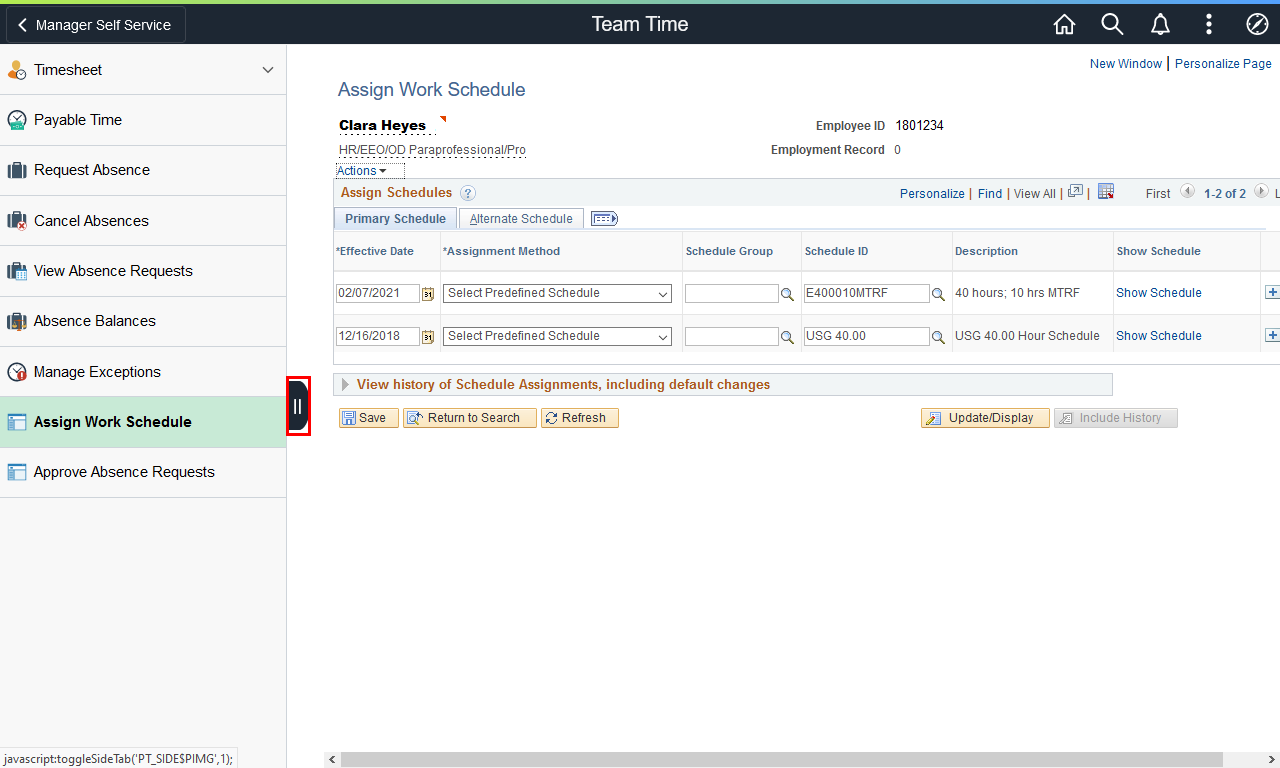Look up Schedule Group in 02/07/2021 row
This screenshot has height=768, width=1280.
coord(788,294)
